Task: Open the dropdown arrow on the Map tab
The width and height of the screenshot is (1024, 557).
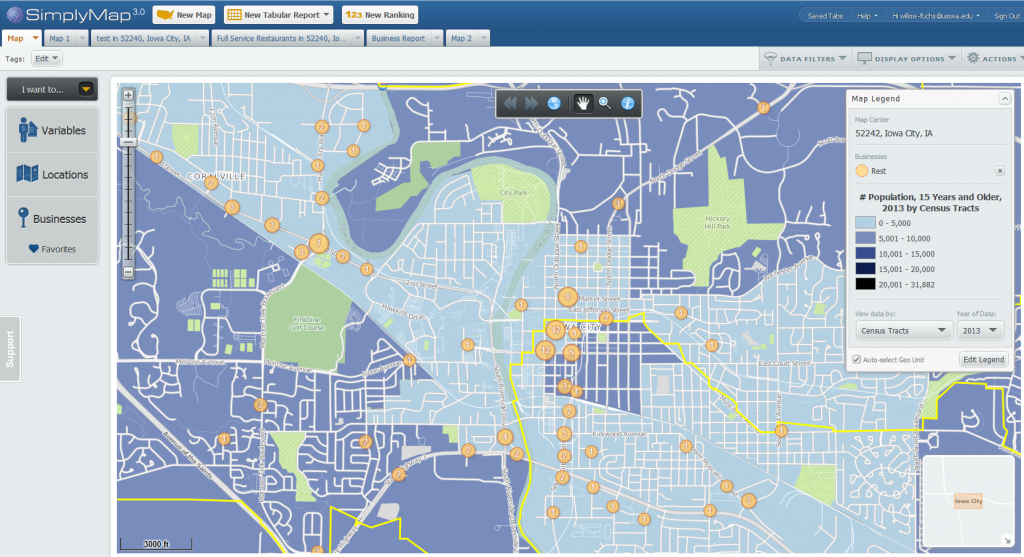Action: (x=35, y=38)
